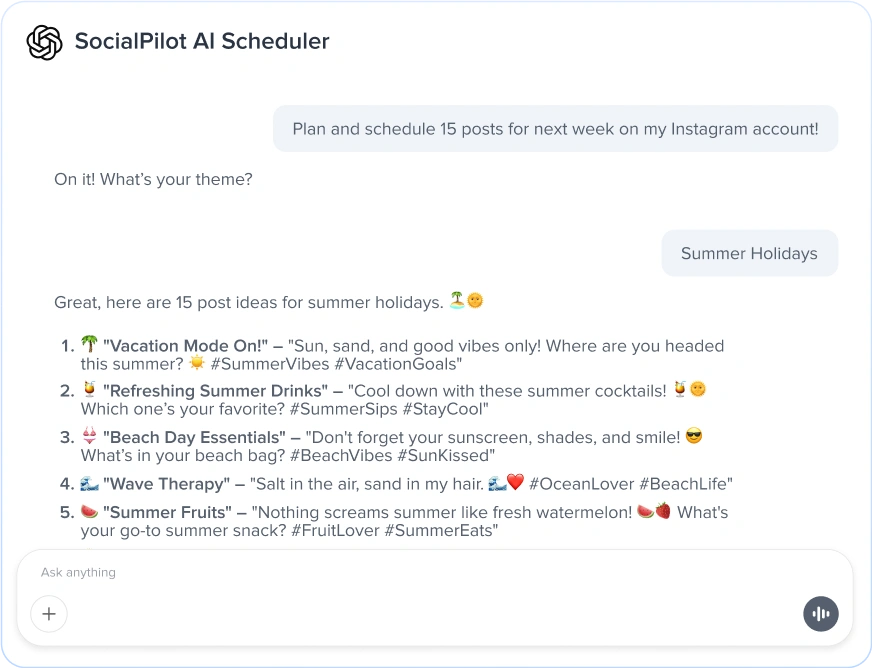
Task: Click the cocktail emoji beside Refreshing Summer Drinks
Action: click(x=89, y=391)
